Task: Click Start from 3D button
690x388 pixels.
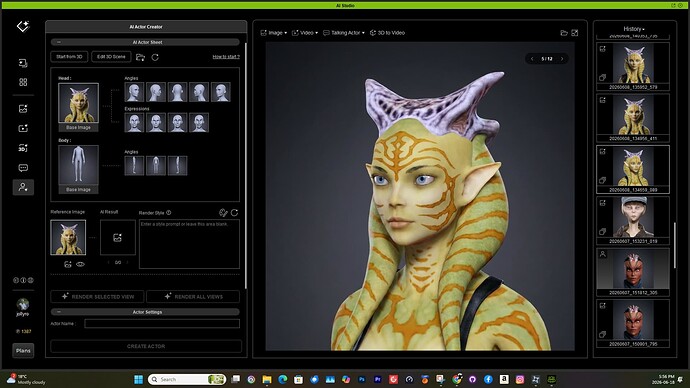Action: [69, 57]
